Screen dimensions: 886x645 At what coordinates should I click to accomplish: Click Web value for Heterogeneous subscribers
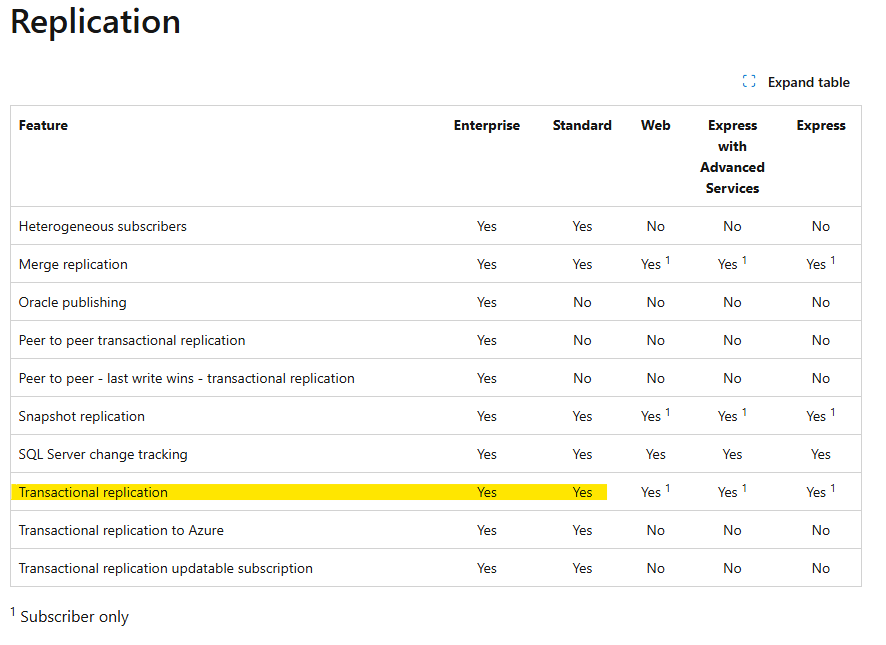(655, 226)
